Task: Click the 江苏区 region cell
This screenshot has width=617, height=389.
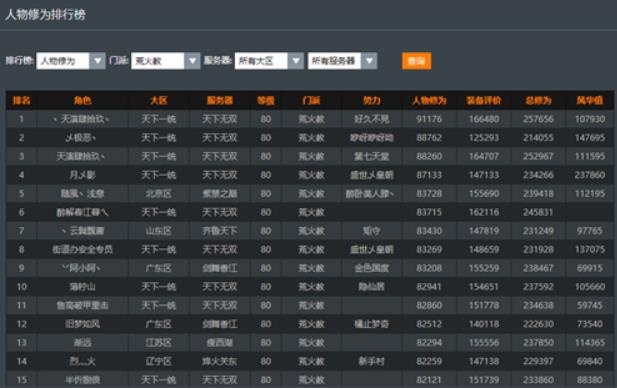Action: pyautogui.click(x=159, y=343)
